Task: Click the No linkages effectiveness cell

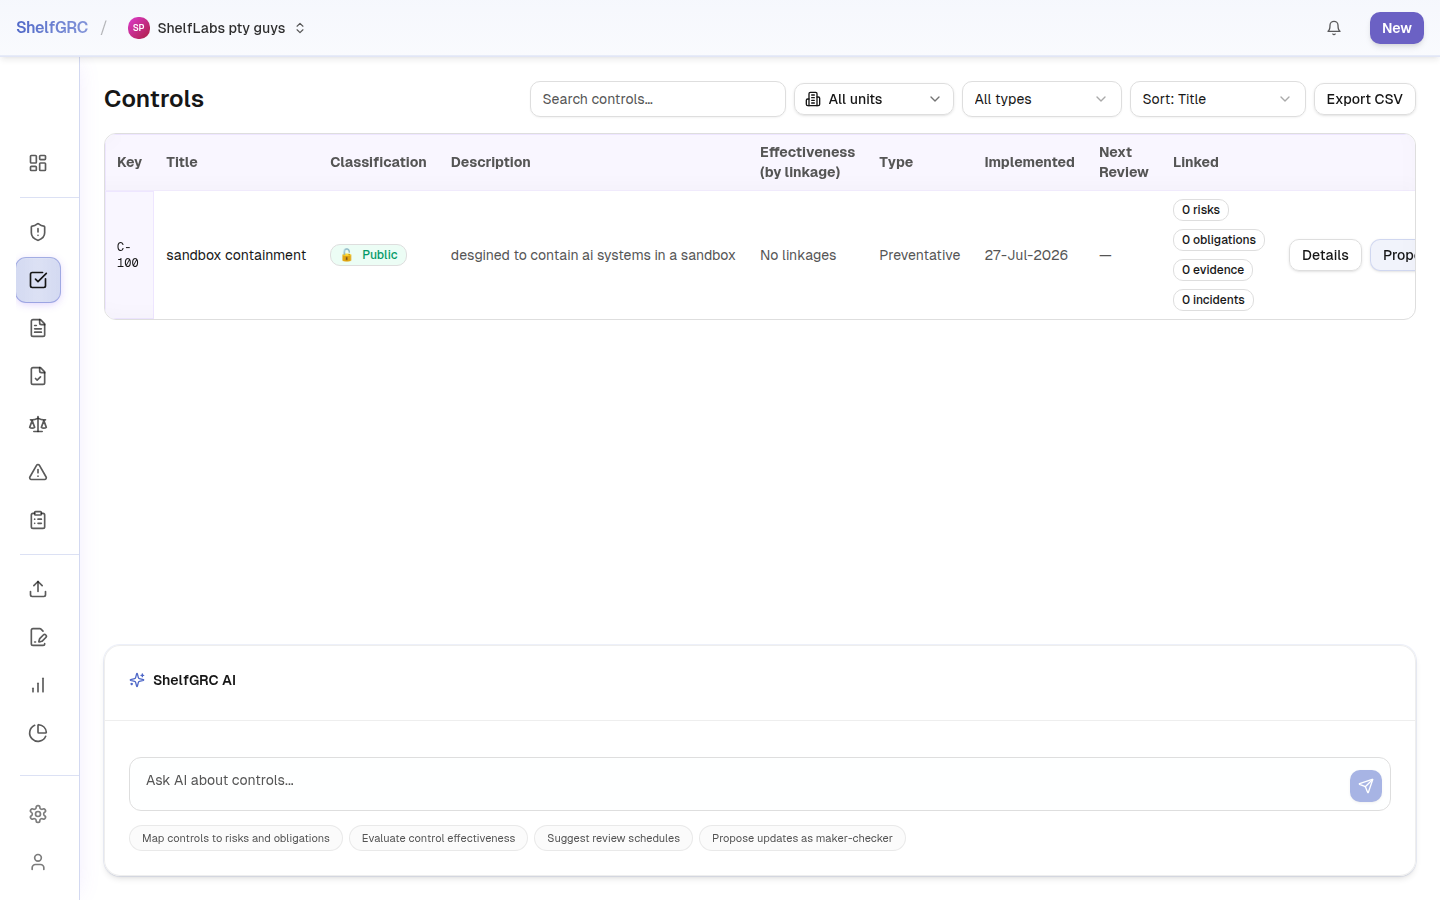Action: 798,255
